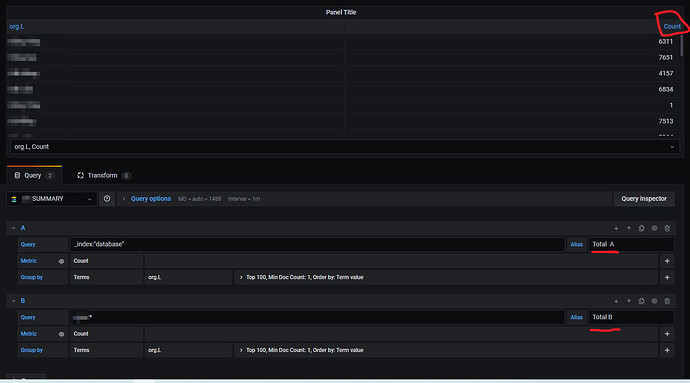Add another metric to query A
Viewport: 690px width, 383px height.
[667, 261]
